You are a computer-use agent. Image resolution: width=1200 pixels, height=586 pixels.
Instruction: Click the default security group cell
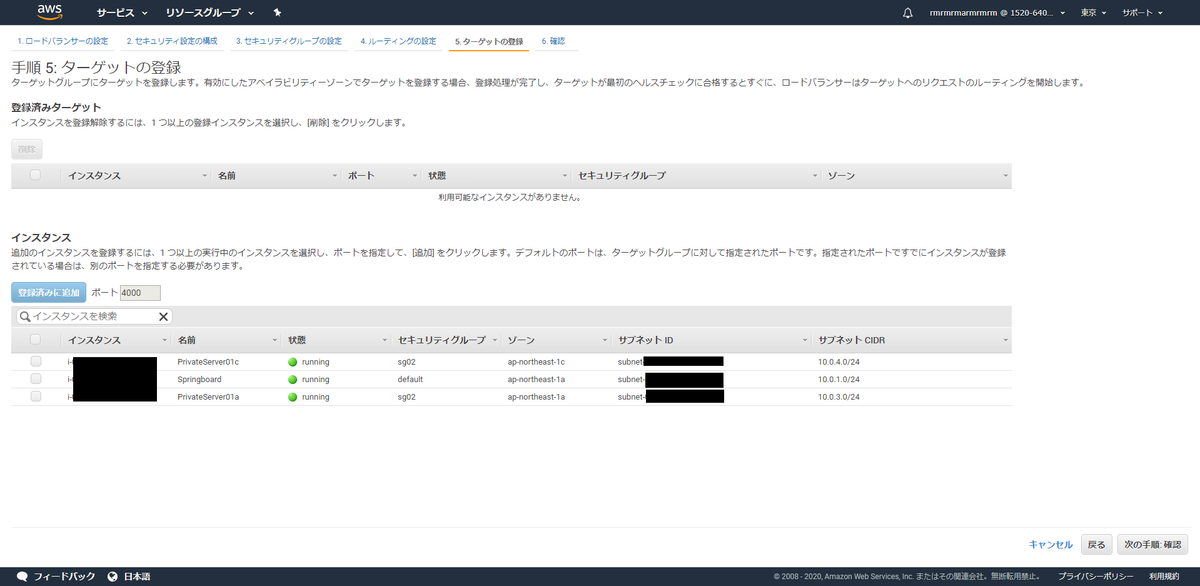pos(411,380)
